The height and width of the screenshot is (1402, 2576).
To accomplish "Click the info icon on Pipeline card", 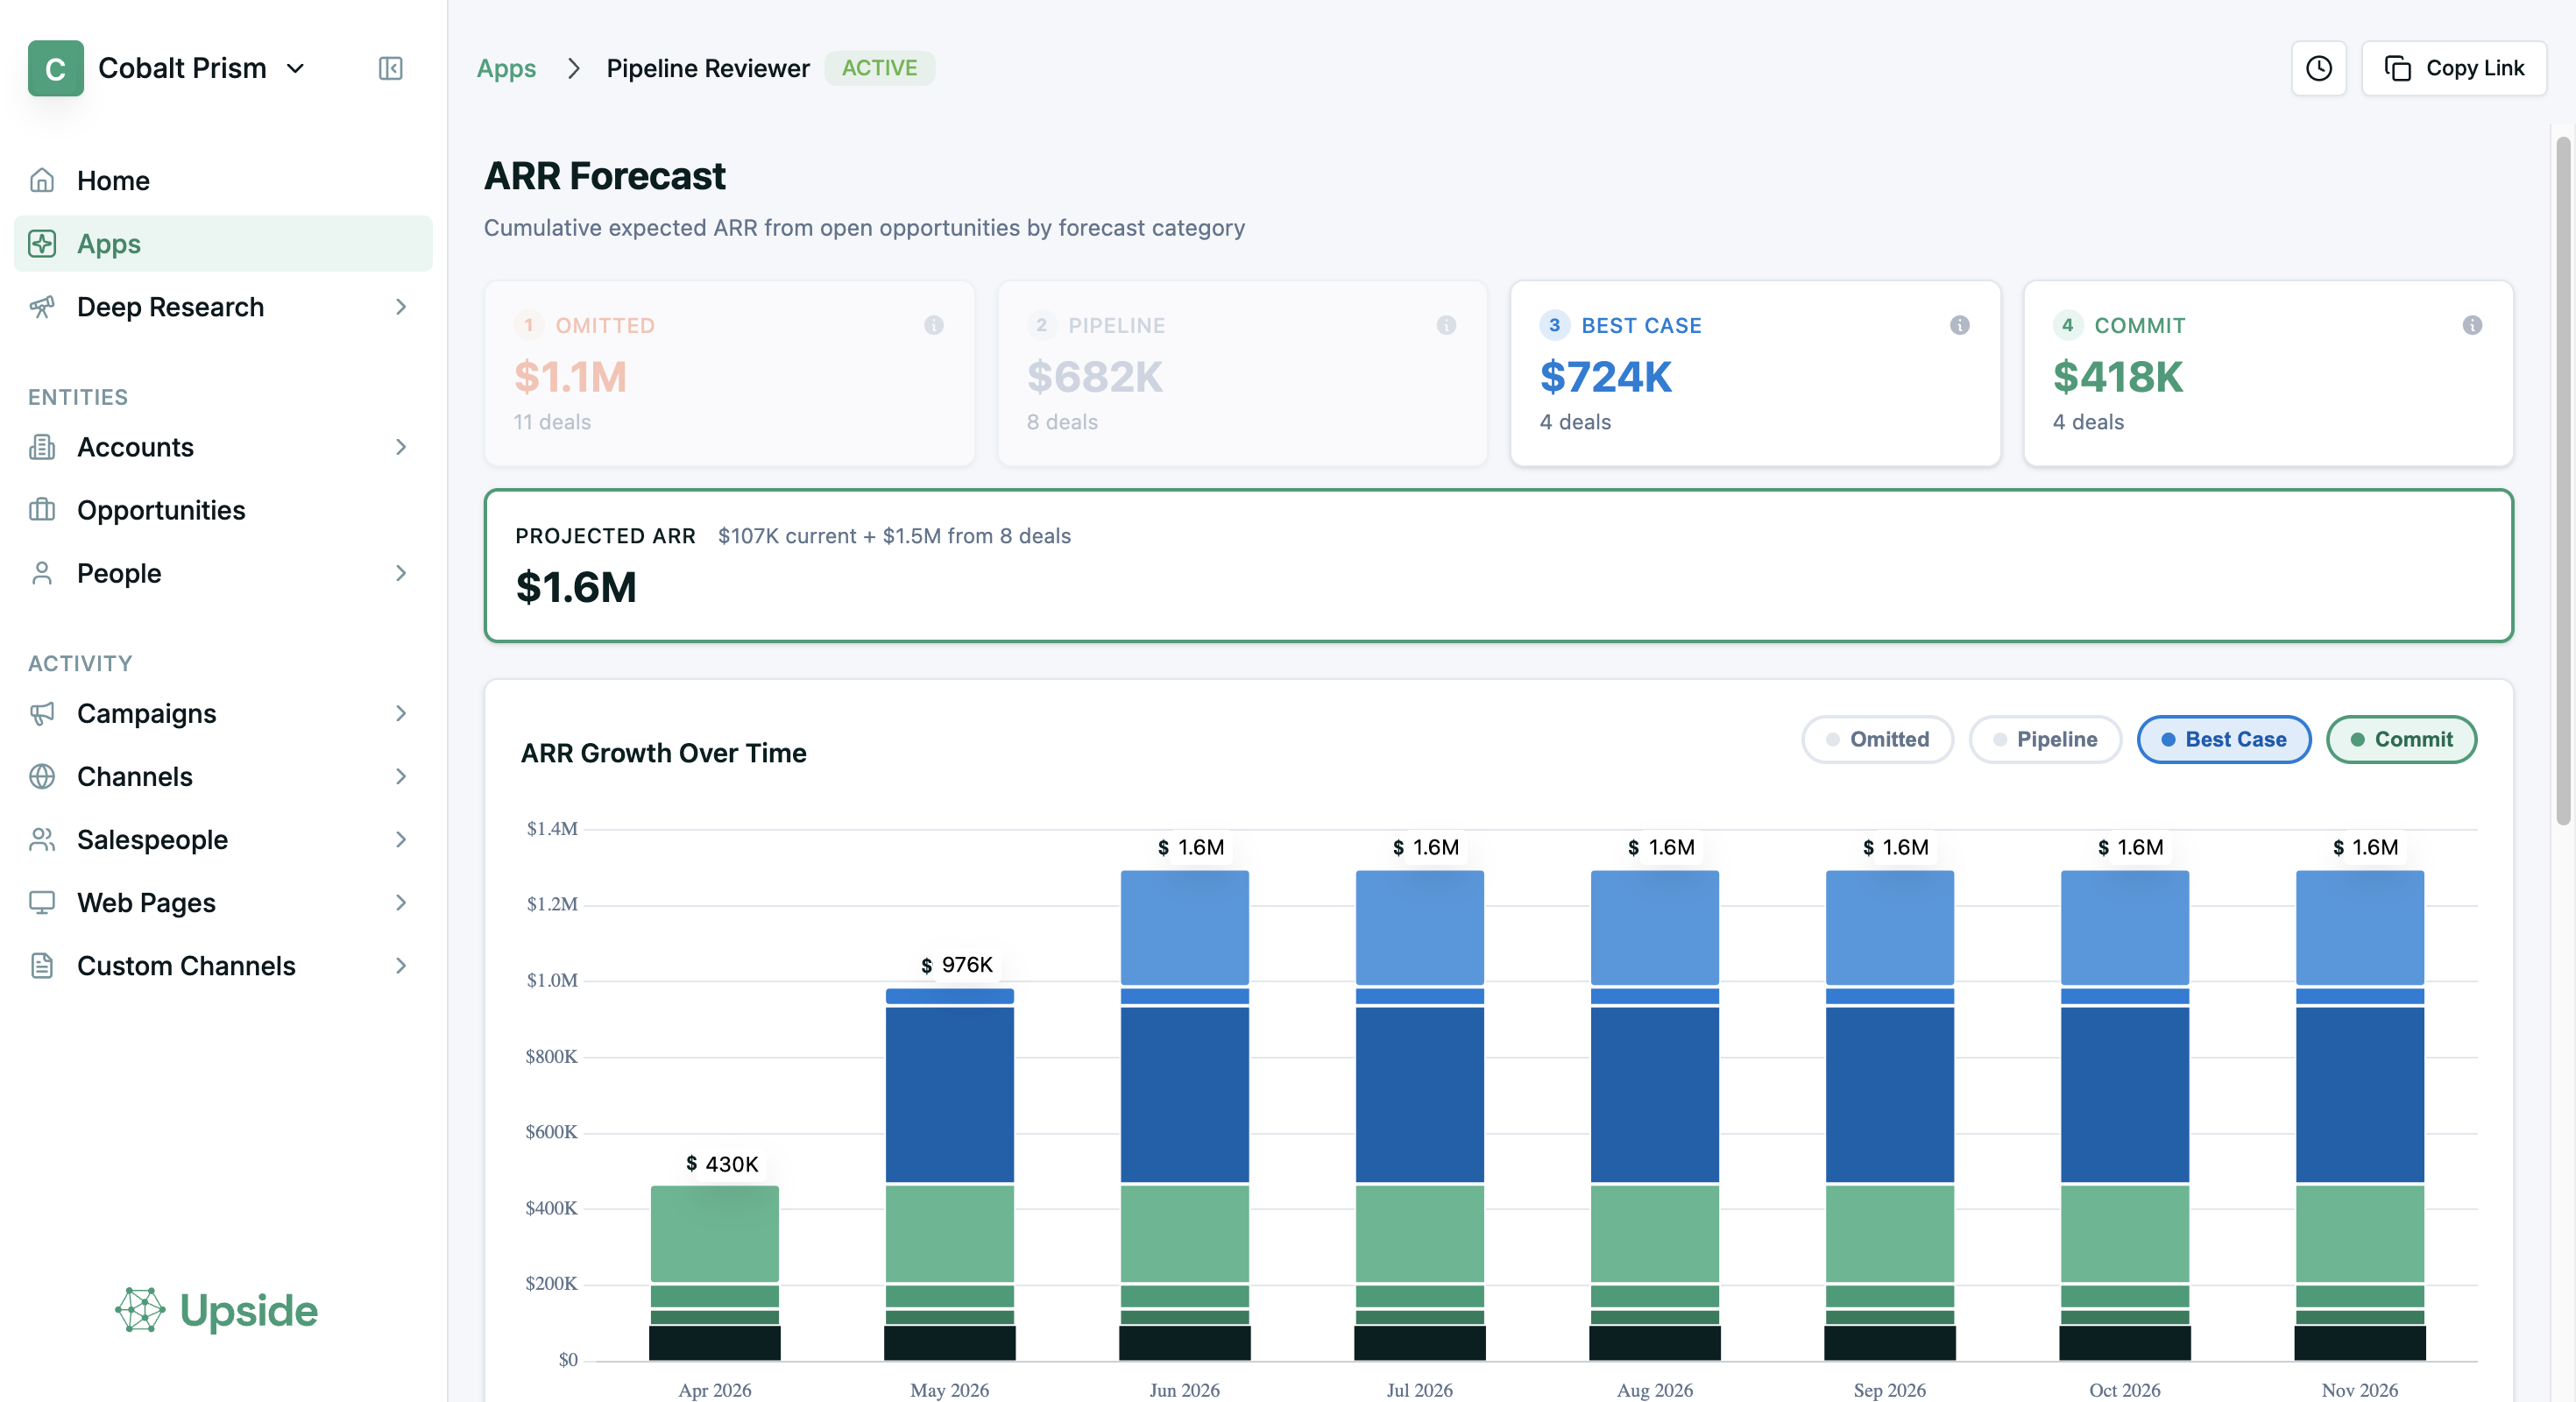I will (x=1447, y=325).
